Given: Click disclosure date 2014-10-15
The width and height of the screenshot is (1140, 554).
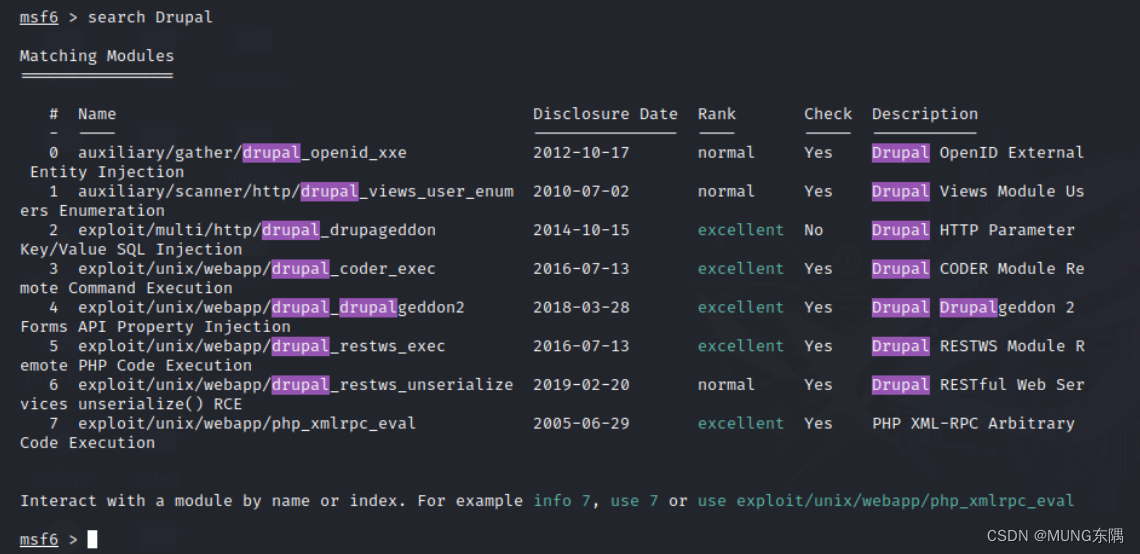Looking at the screenshot, I should coord(581,230).
